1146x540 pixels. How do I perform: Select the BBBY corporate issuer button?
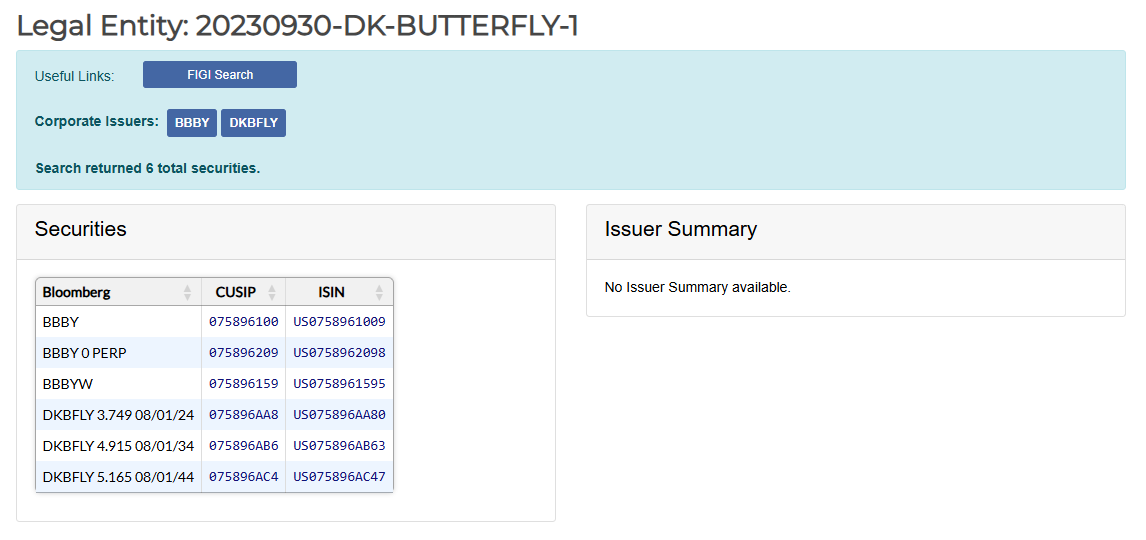coord(192,123)
